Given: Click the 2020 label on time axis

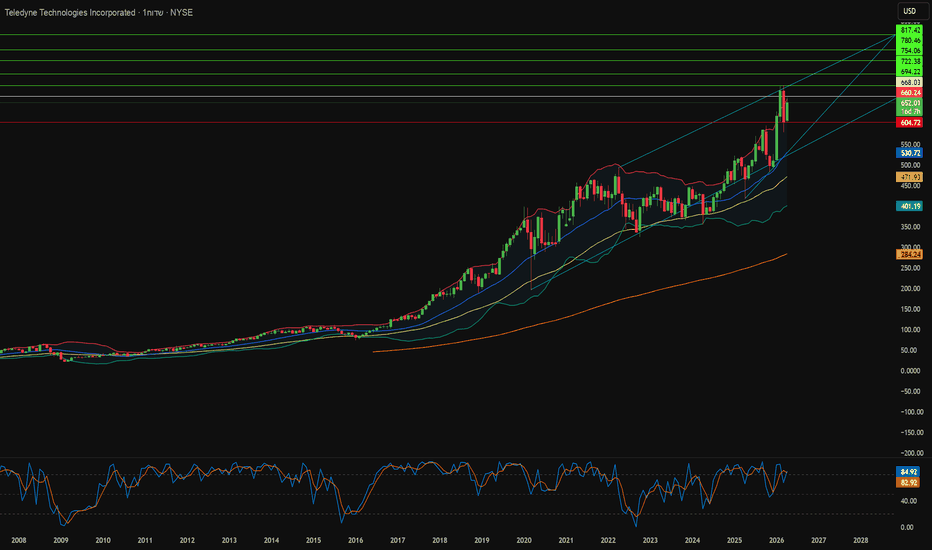Looking at the screenshot, I should click(x=524, y=539).
